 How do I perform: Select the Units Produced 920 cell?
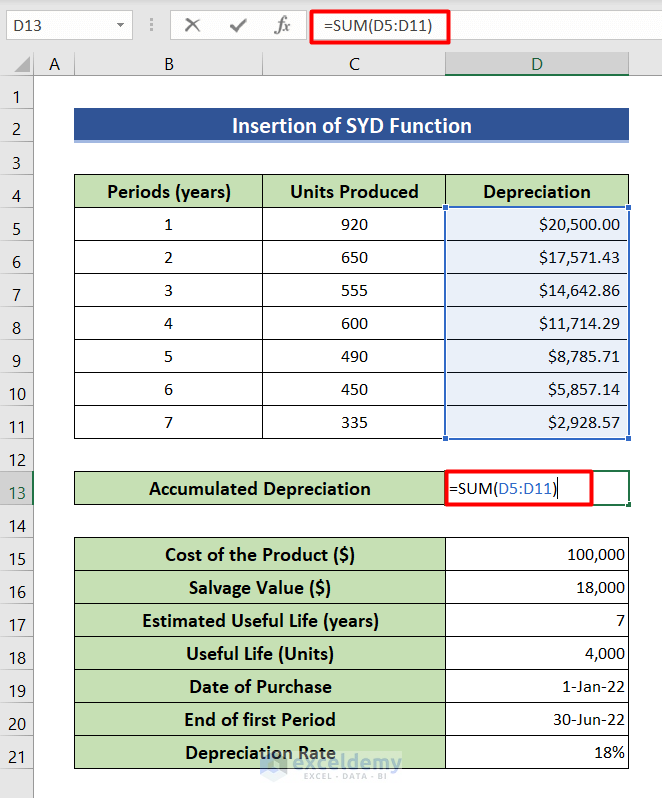tap(354, 225)
